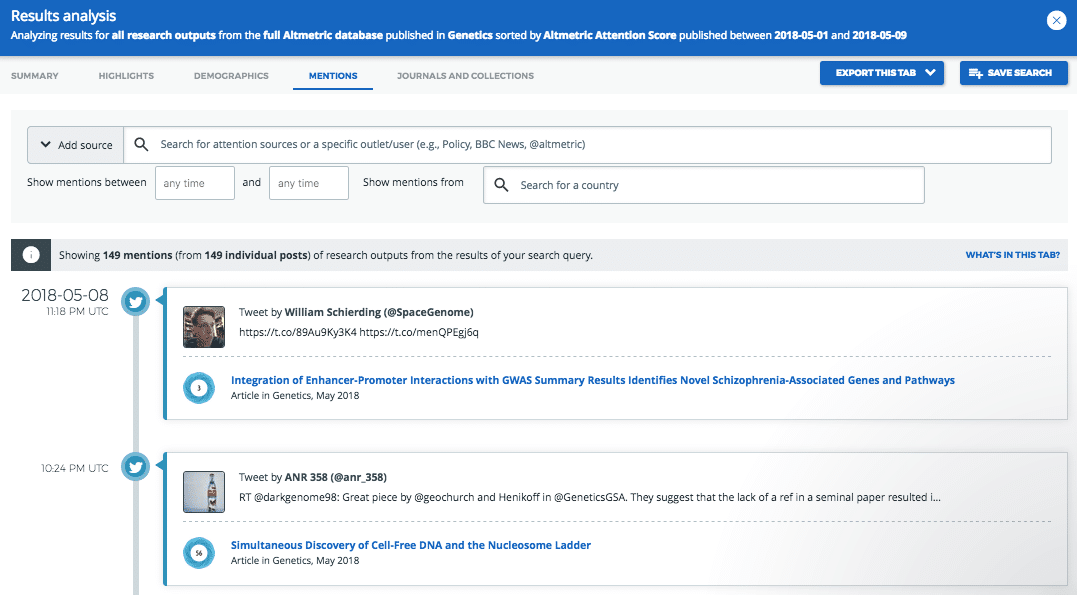Open the Export This Tab dropdown

click(881, 73)
